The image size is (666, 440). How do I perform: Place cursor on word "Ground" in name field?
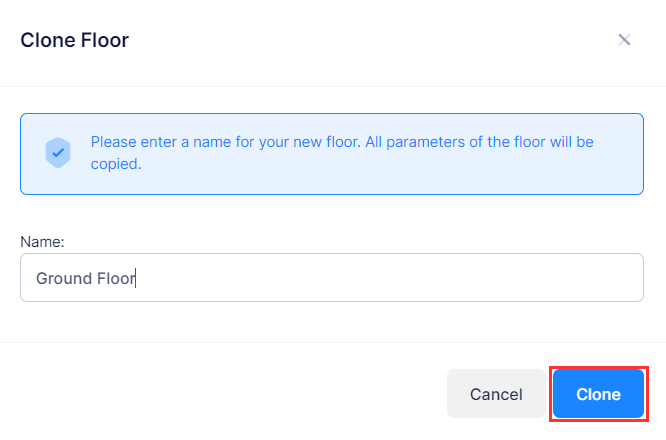pyautogui.click(x=61, y=278)
